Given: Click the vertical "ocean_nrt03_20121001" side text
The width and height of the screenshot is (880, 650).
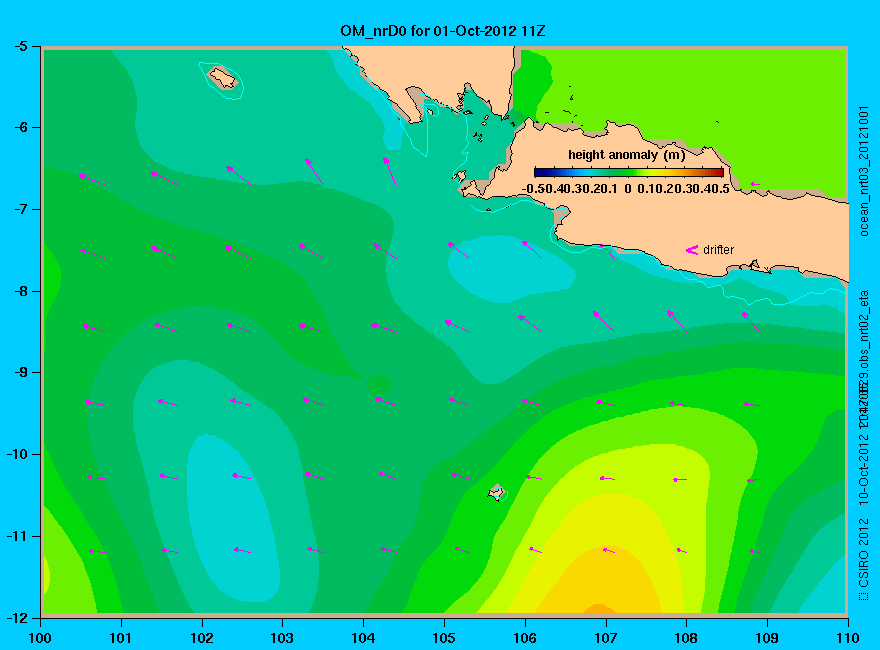Looking at the screenshot, I should click(x=864, y=171).
